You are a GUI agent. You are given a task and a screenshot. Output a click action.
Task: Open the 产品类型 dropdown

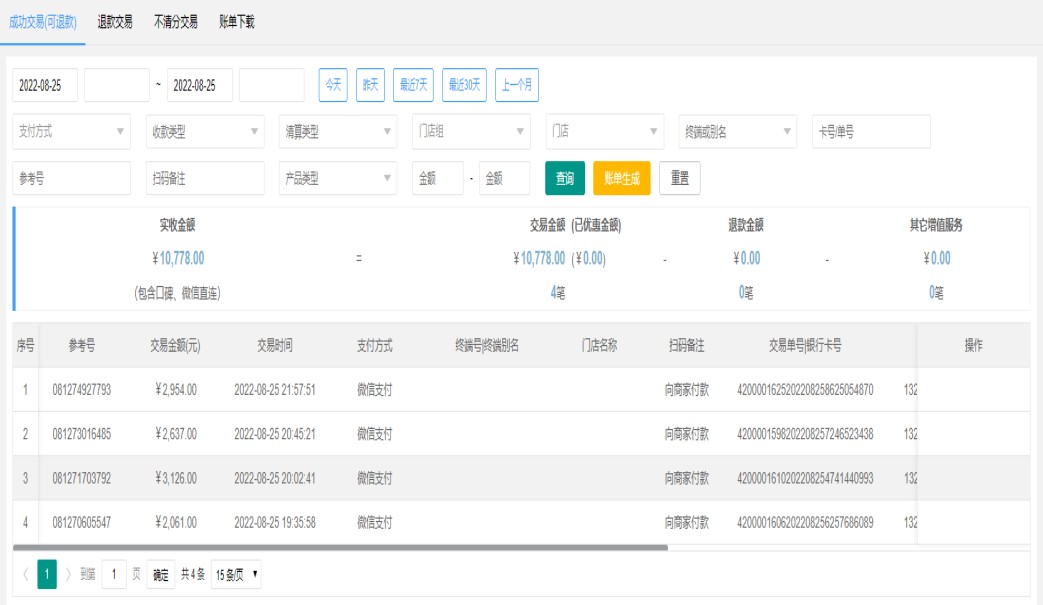coord(338,178)
